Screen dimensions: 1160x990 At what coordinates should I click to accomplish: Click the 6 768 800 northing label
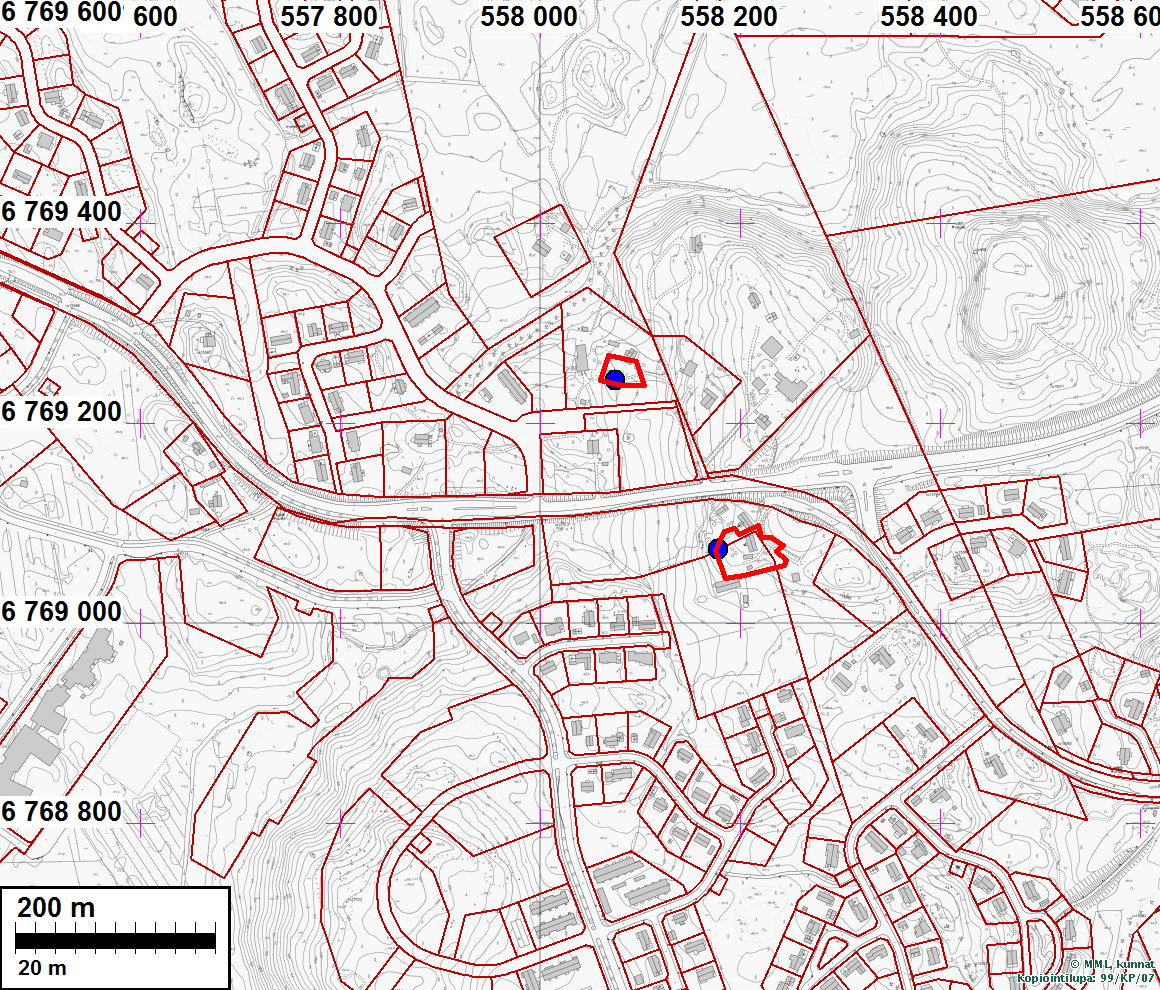coord(61,812)
